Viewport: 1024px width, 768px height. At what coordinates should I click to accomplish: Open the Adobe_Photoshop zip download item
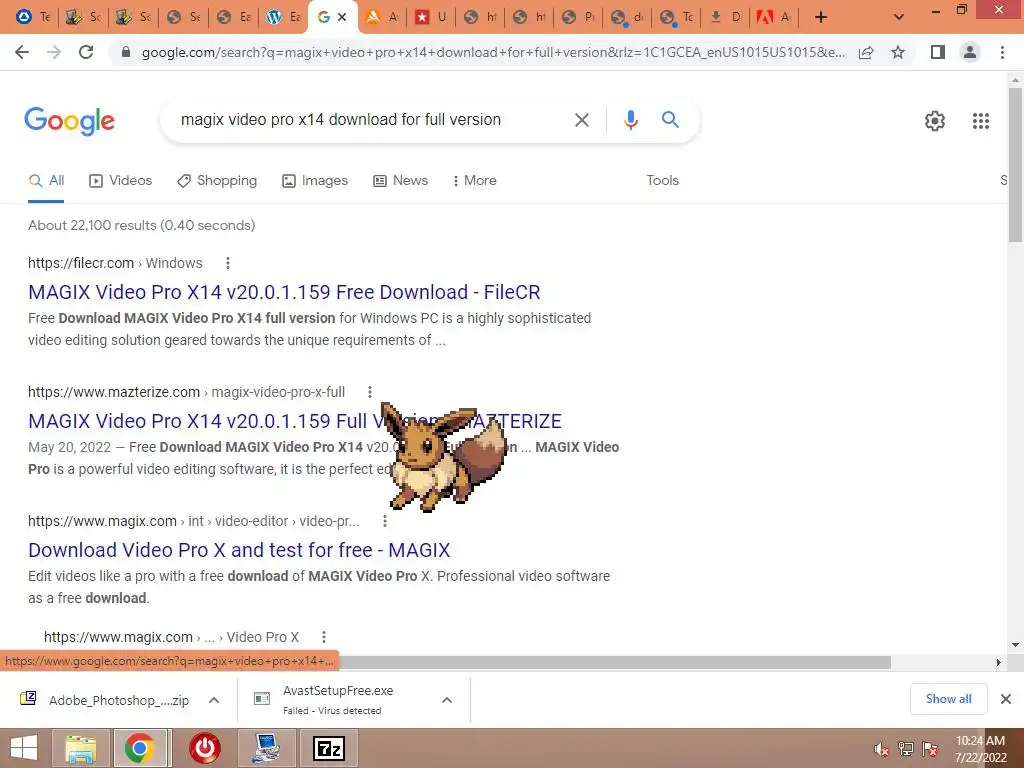coord(104,700)
